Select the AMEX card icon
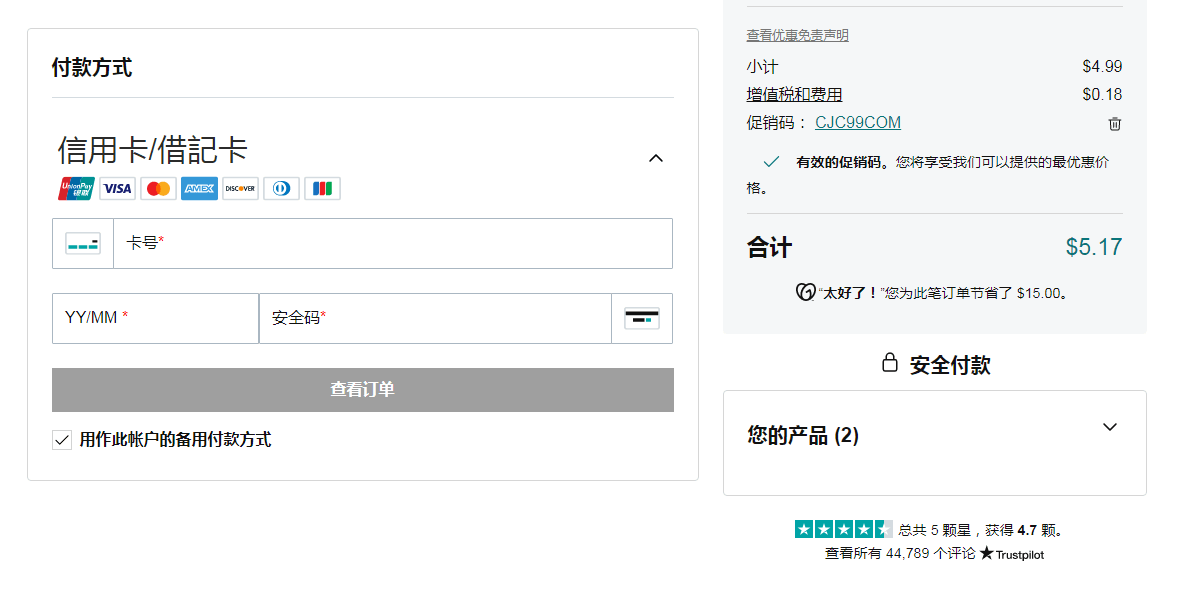This screenshot has width=1180, height=593. [199, 188]
